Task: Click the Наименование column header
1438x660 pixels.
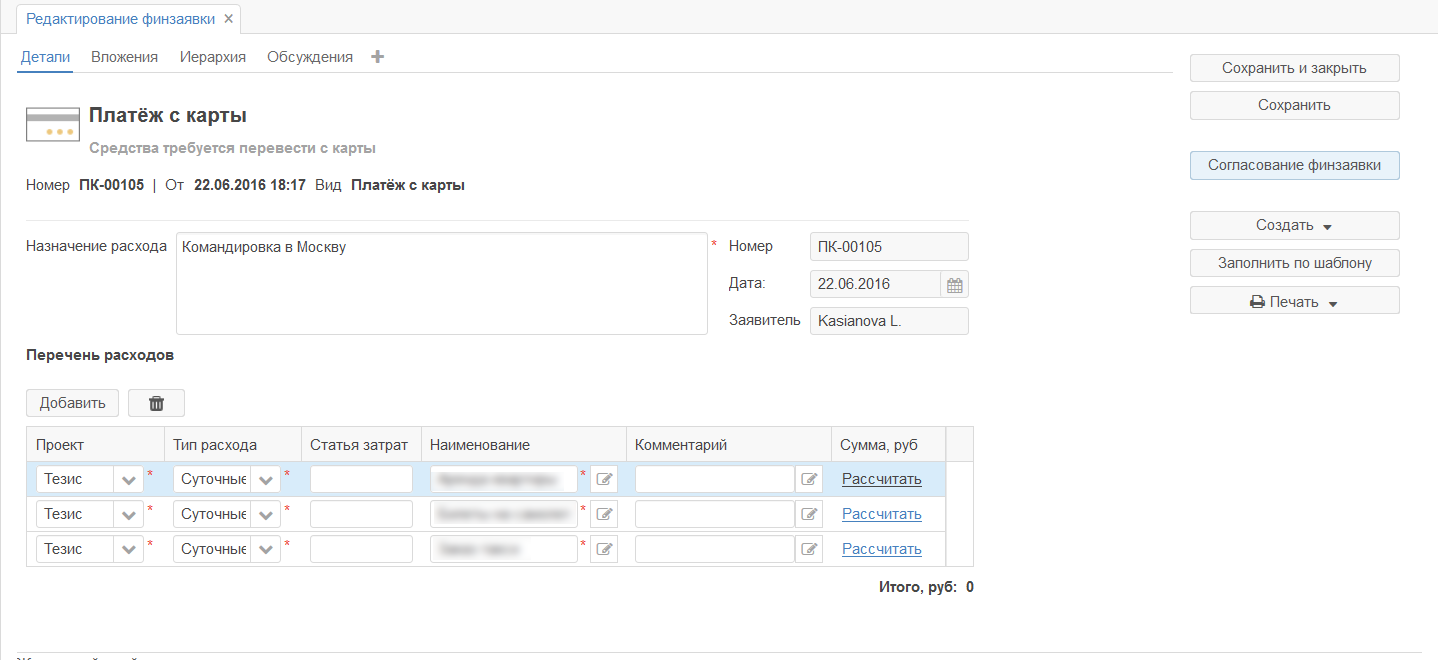Action: (524, 445)
